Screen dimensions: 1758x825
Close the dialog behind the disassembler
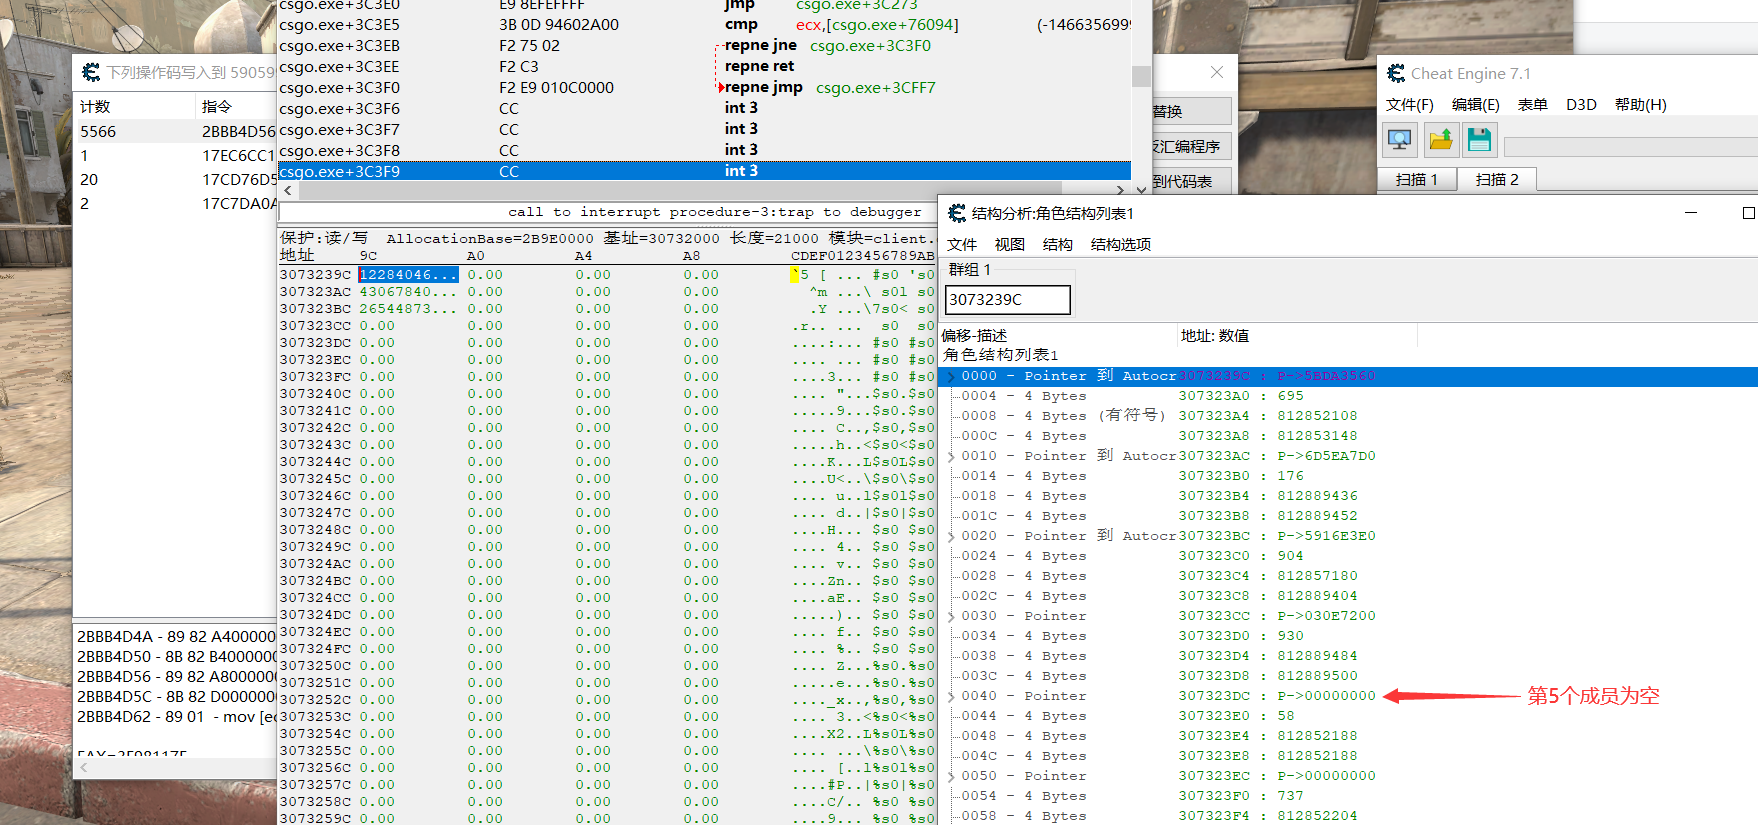[x=1216, y=72]
